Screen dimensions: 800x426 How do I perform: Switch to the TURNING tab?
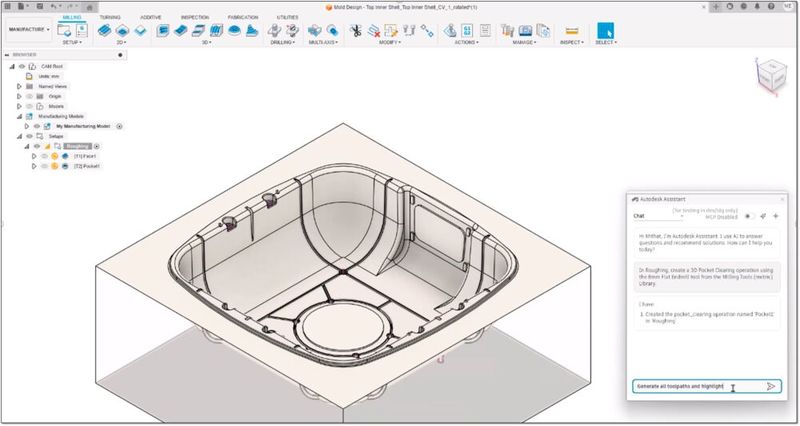111,17
